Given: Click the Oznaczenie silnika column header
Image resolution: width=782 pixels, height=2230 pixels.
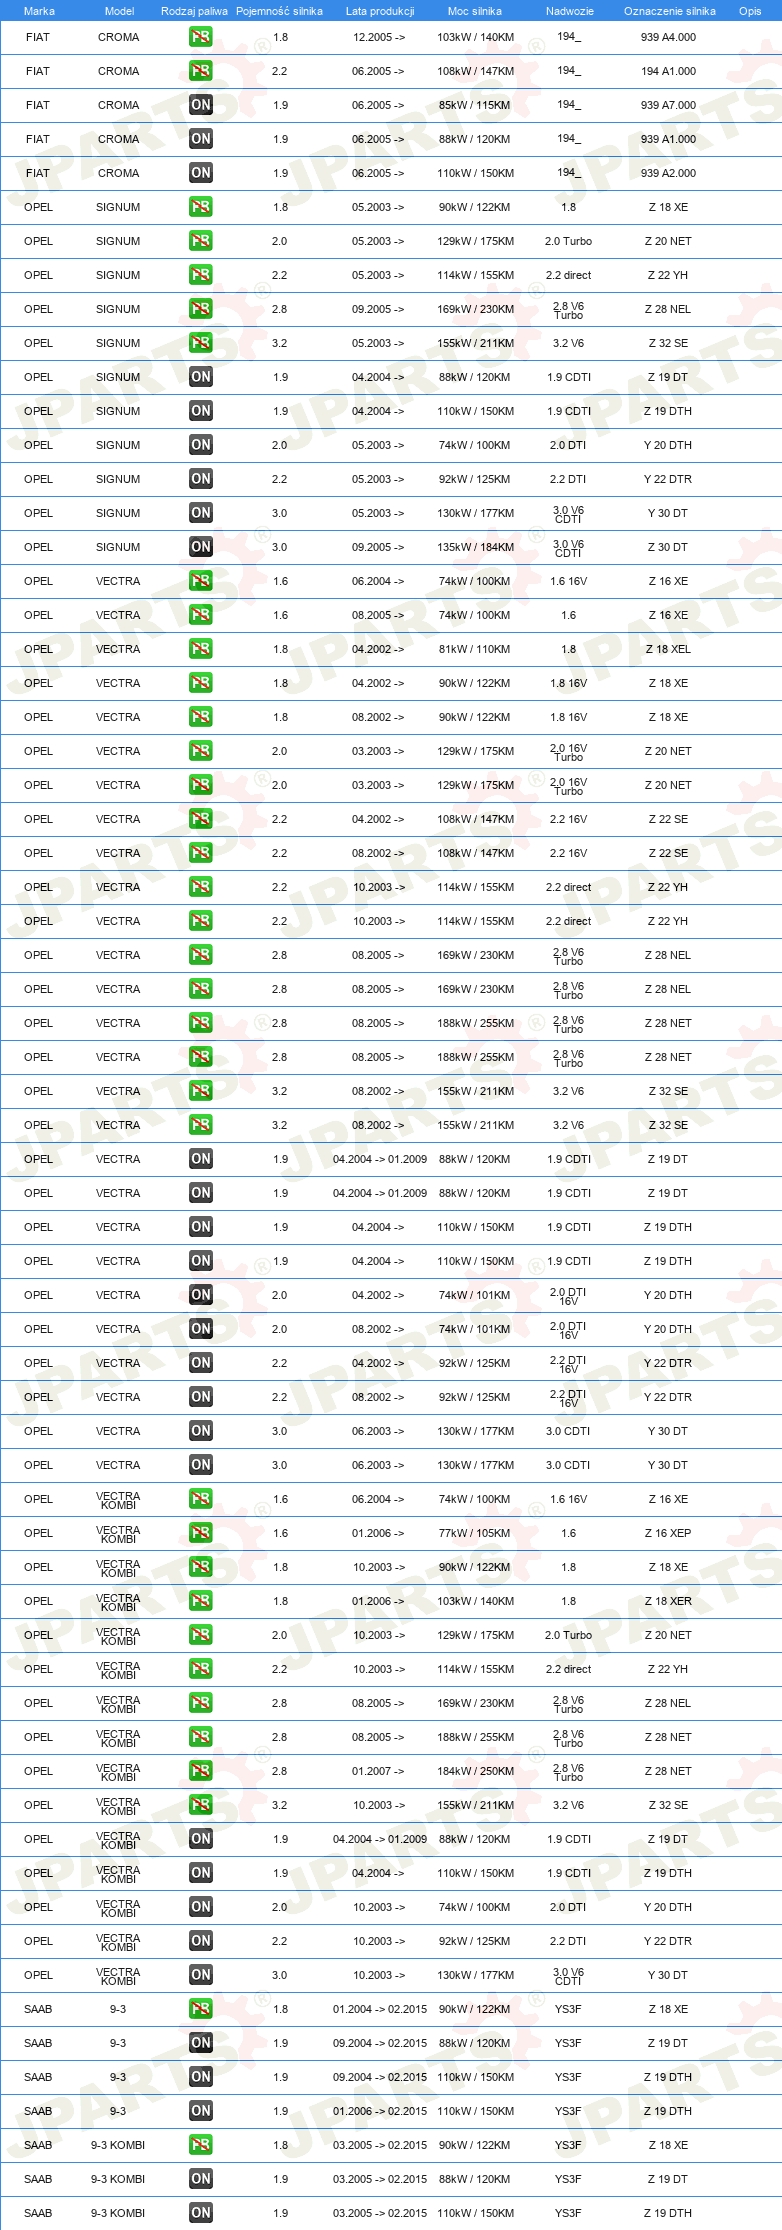Looking at the screenshot, I should pos(669,11).
